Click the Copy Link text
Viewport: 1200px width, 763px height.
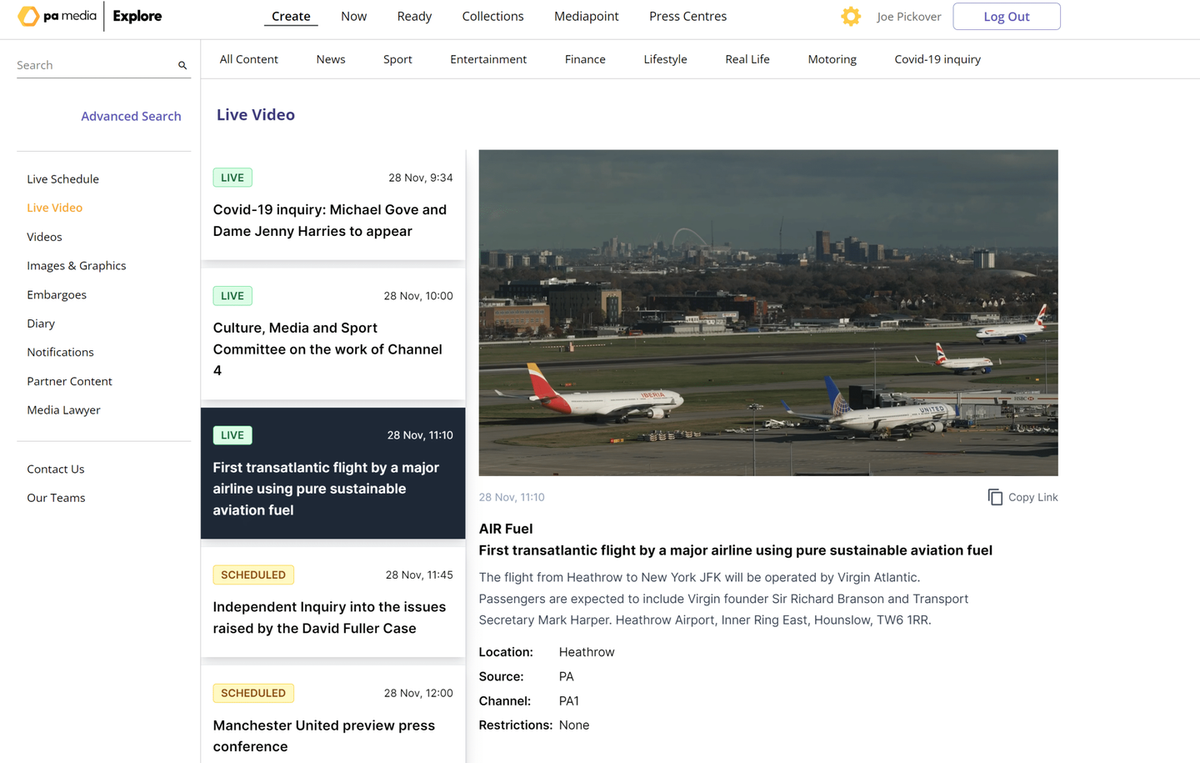point(1033,497)
